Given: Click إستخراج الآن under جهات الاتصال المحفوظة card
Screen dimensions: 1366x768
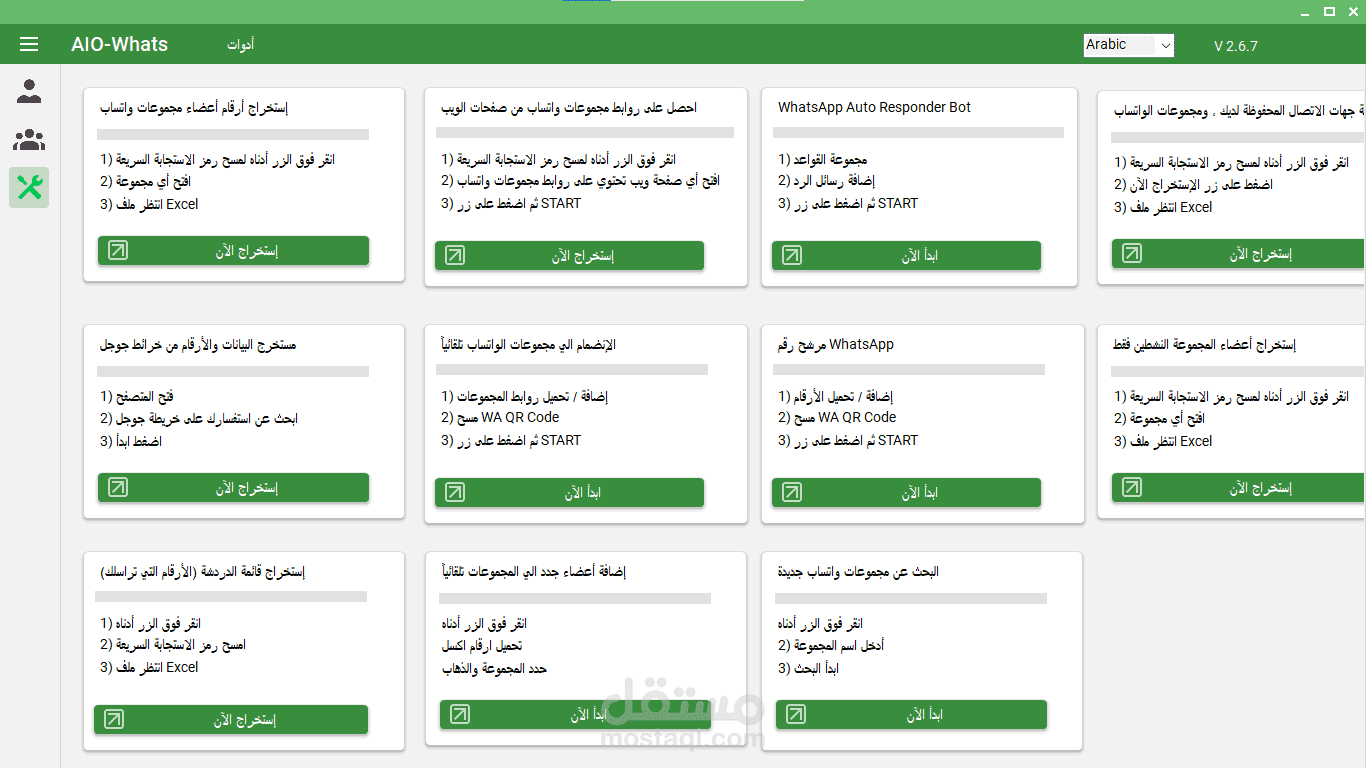Looking at the screenshot, I should click(x=1239, y=253).
